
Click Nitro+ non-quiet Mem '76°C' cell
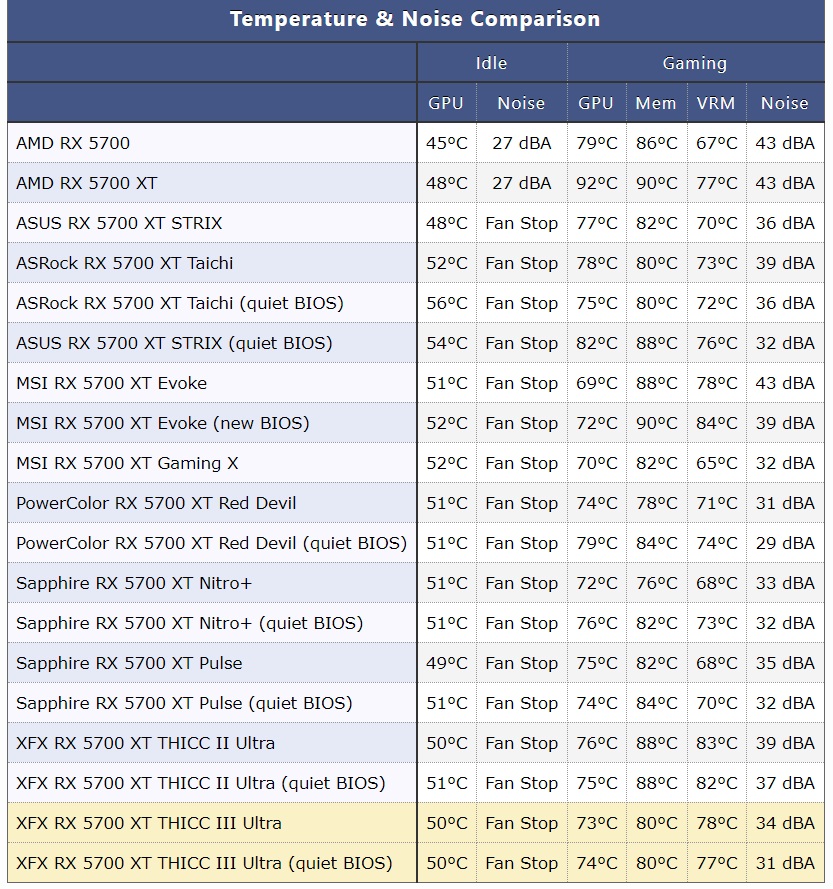coord(657,583)
